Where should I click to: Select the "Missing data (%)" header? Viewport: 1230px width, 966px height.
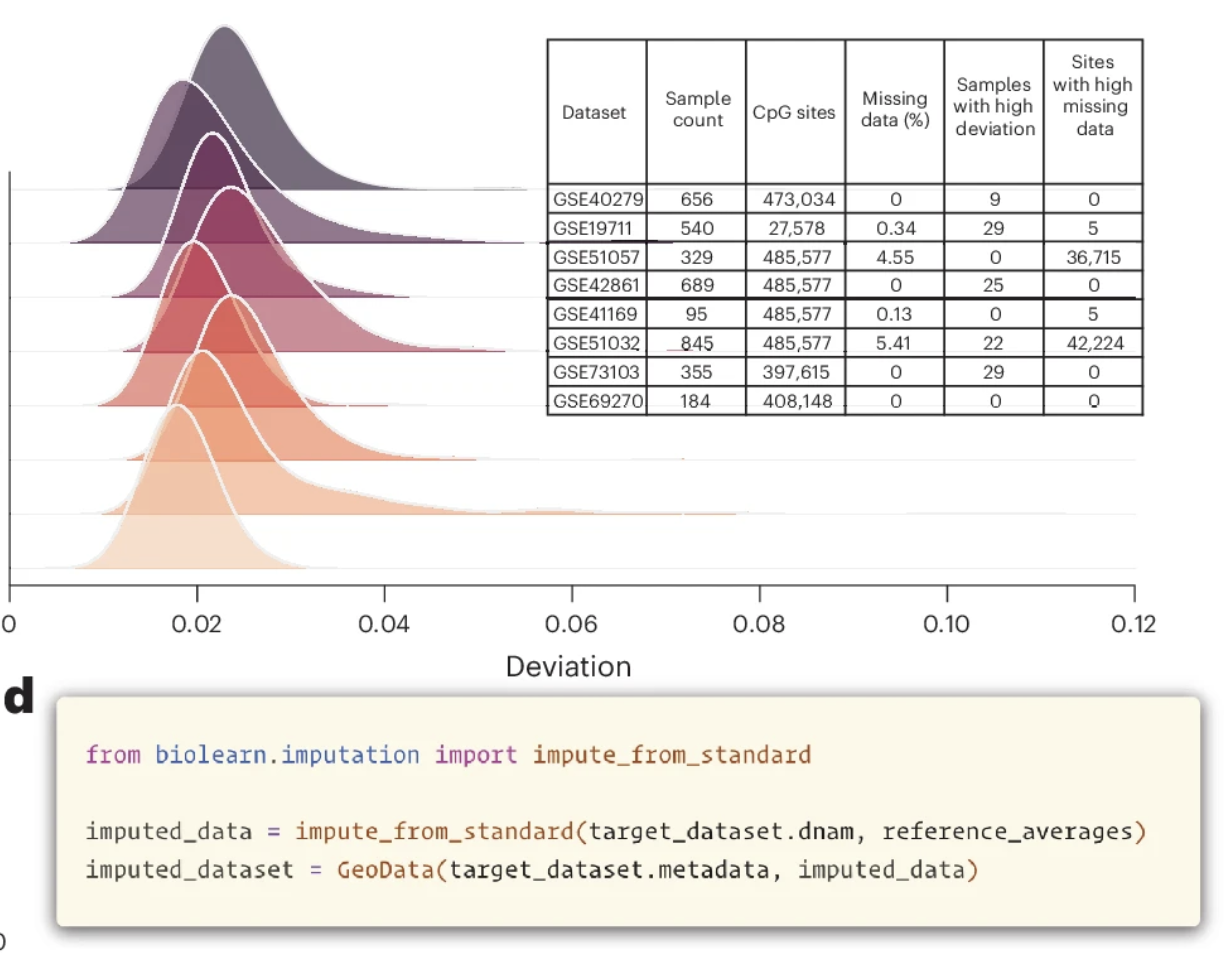point(894,110)
